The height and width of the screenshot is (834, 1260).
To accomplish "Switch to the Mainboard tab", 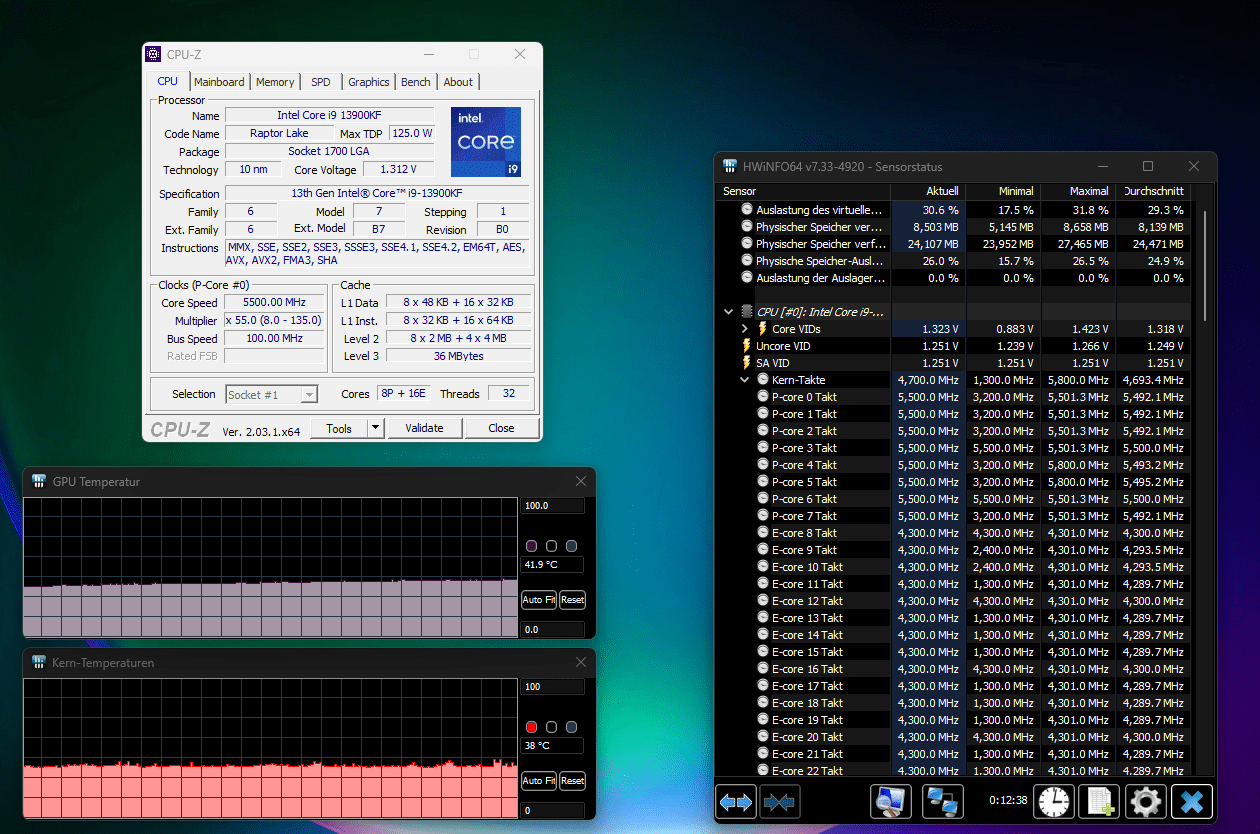I will (x=219, y=82).
